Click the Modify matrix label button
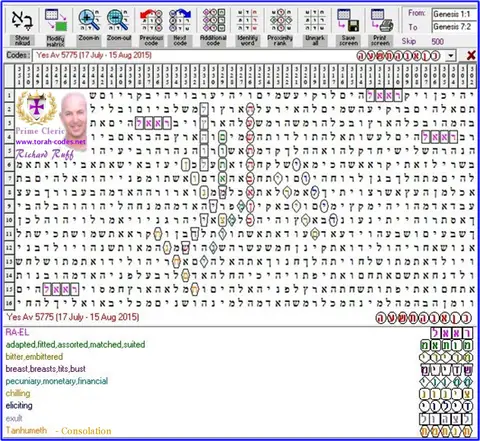This screenshot has width=480, height=441. (55, 41)
